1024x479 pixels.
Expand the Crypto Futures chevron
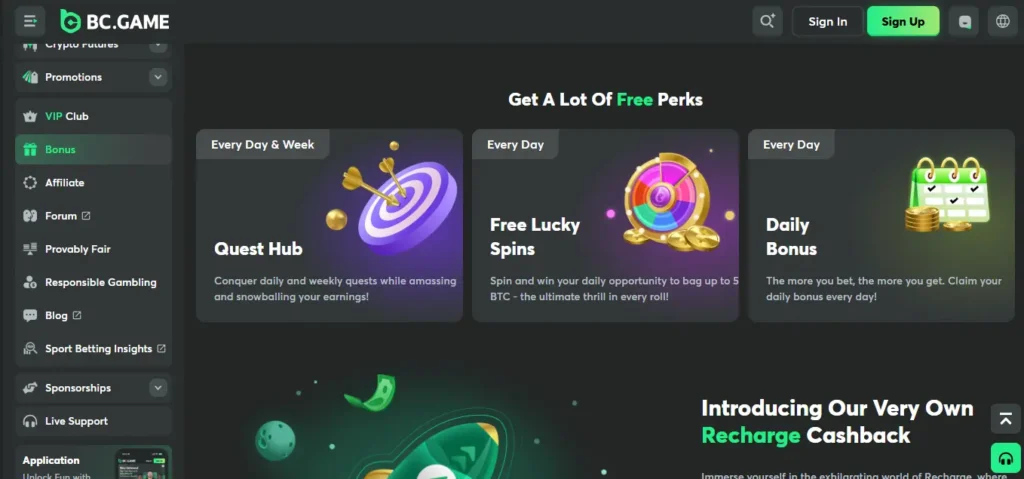point(157,44)
